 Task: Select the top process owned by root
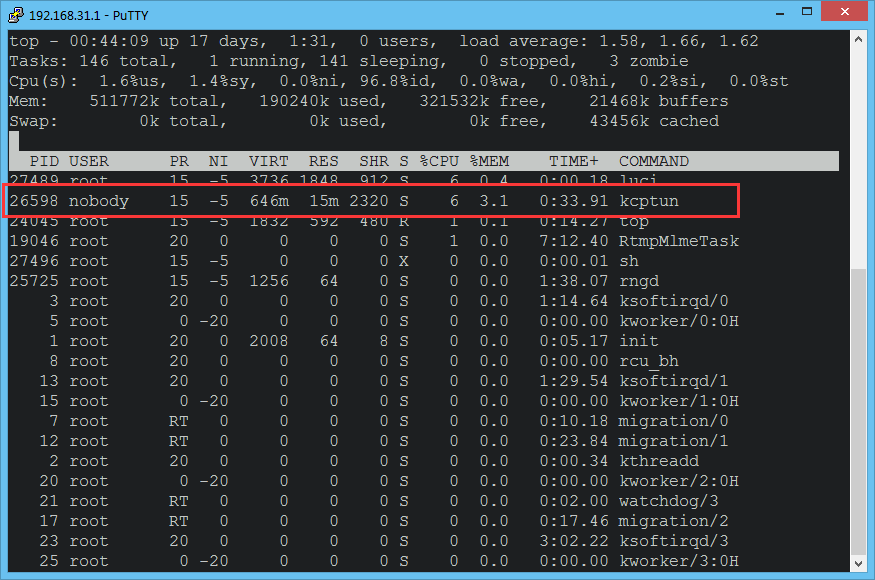tap(400, 220)
